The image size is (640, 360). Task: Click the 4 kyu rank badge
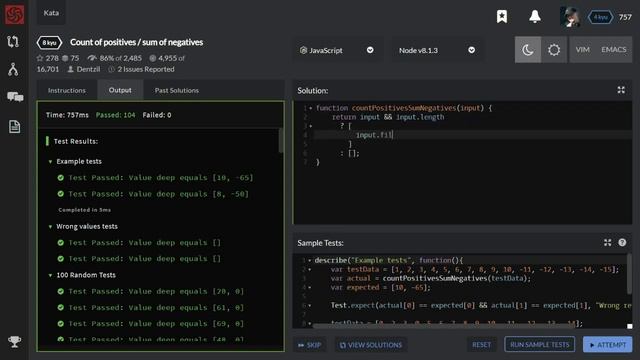[600, 17]
